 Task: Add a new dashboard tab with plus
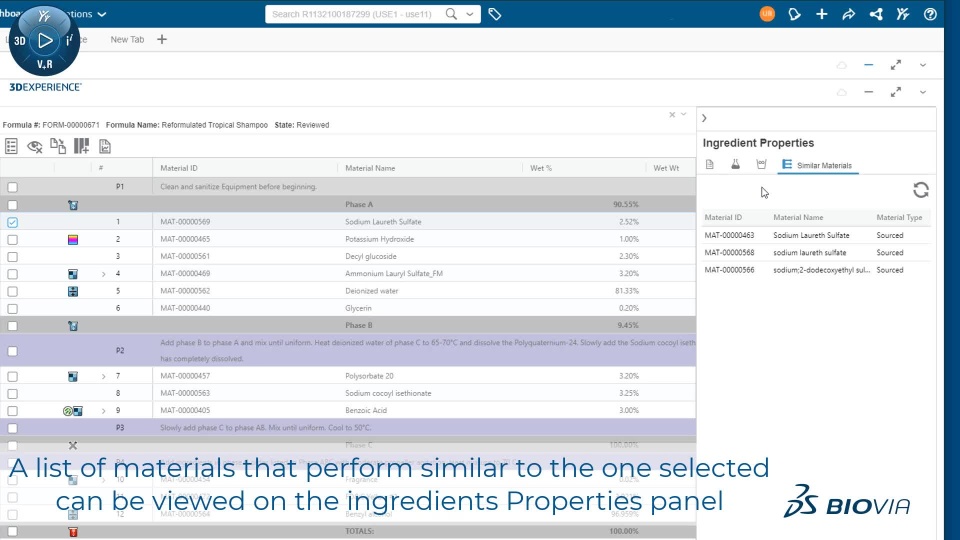[x=162, y=39]
